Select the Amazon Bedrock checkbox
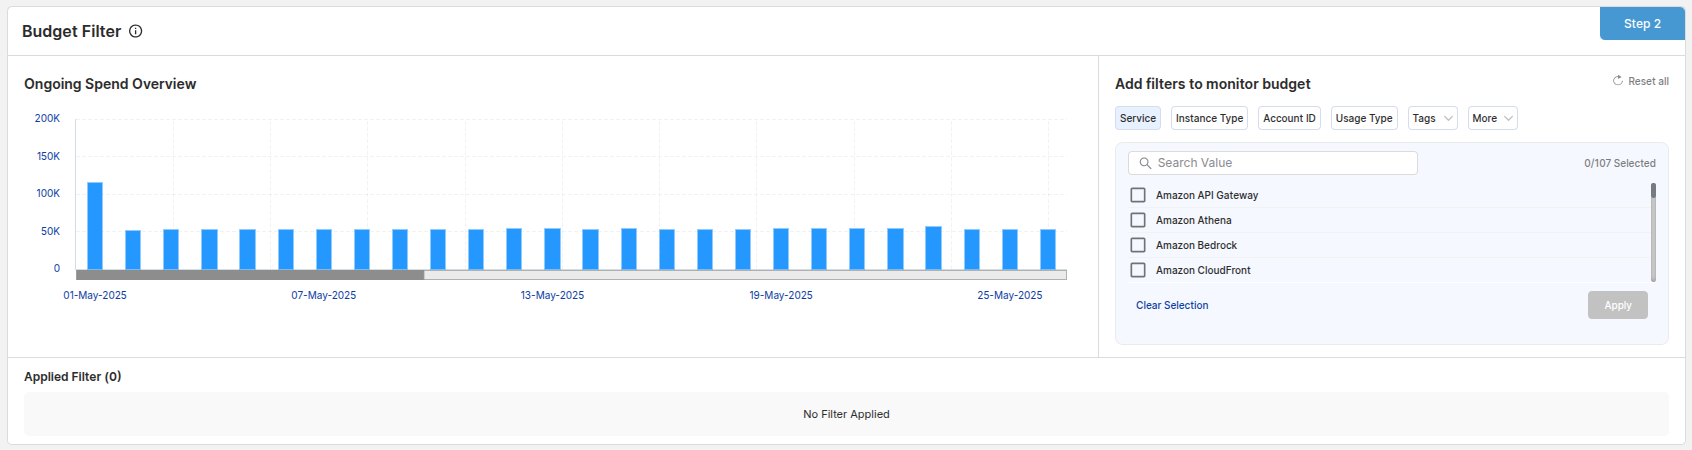This screenshot has width=1692, height=450. coord(1138,245)
